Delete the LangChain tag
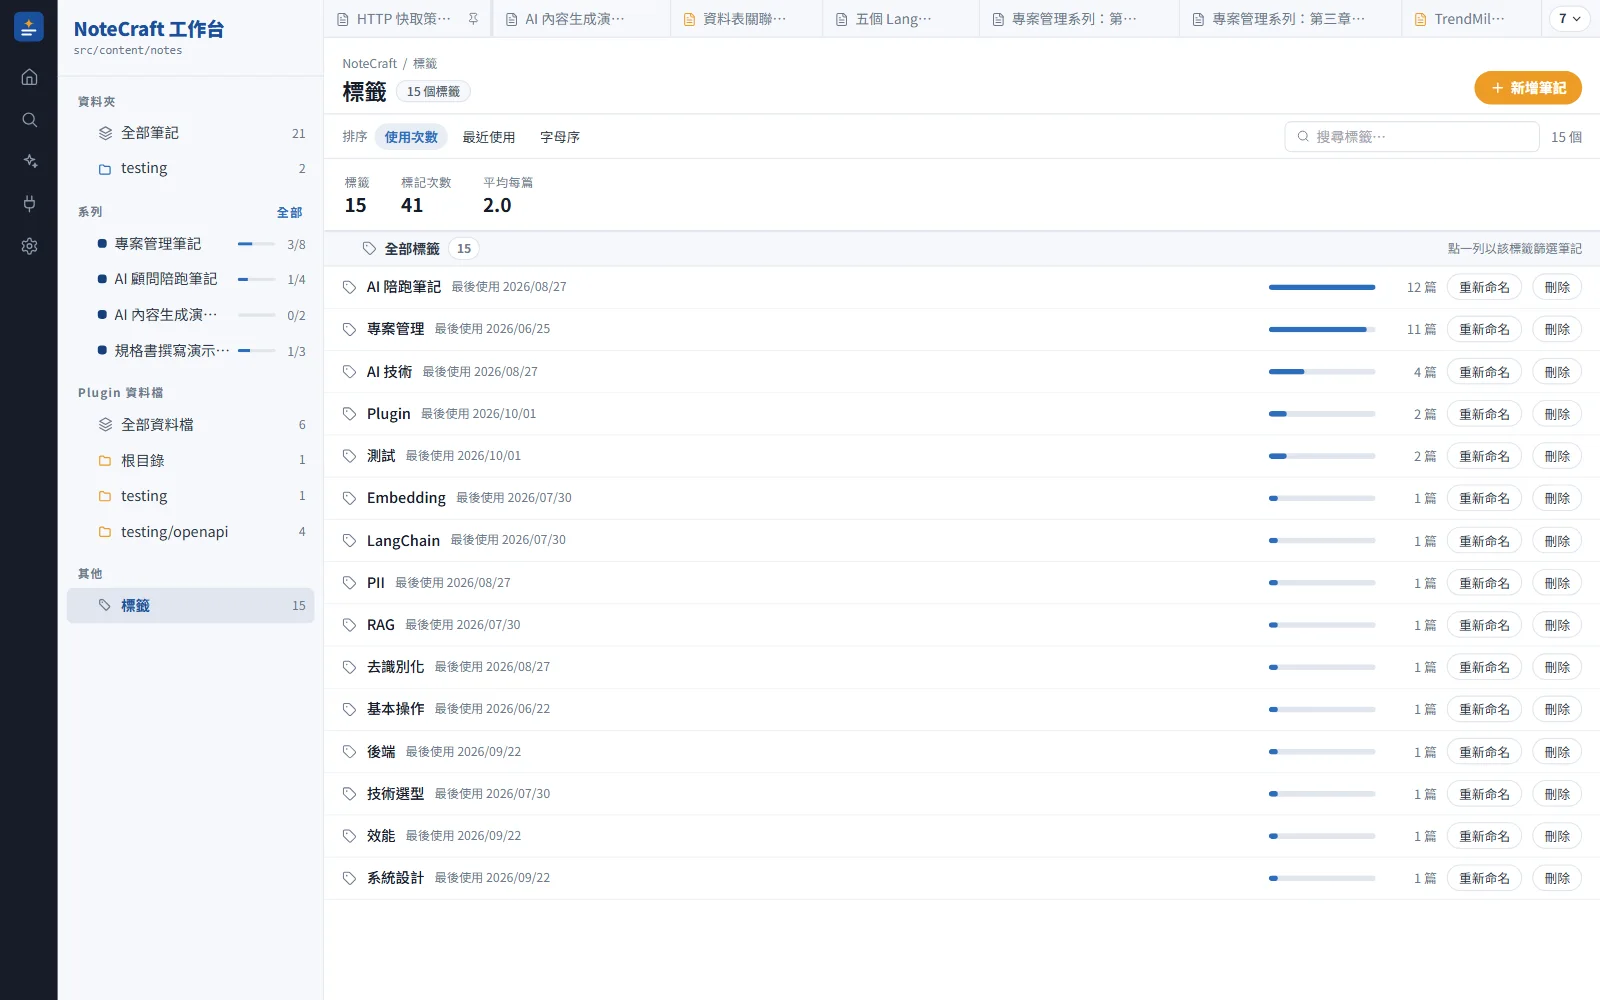This screenshot has width=1600, height=1000. coord(1557,541)
